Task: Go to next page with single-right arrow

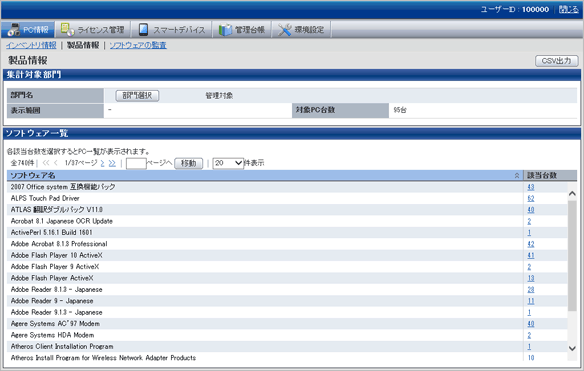Action: coord(102,163)
